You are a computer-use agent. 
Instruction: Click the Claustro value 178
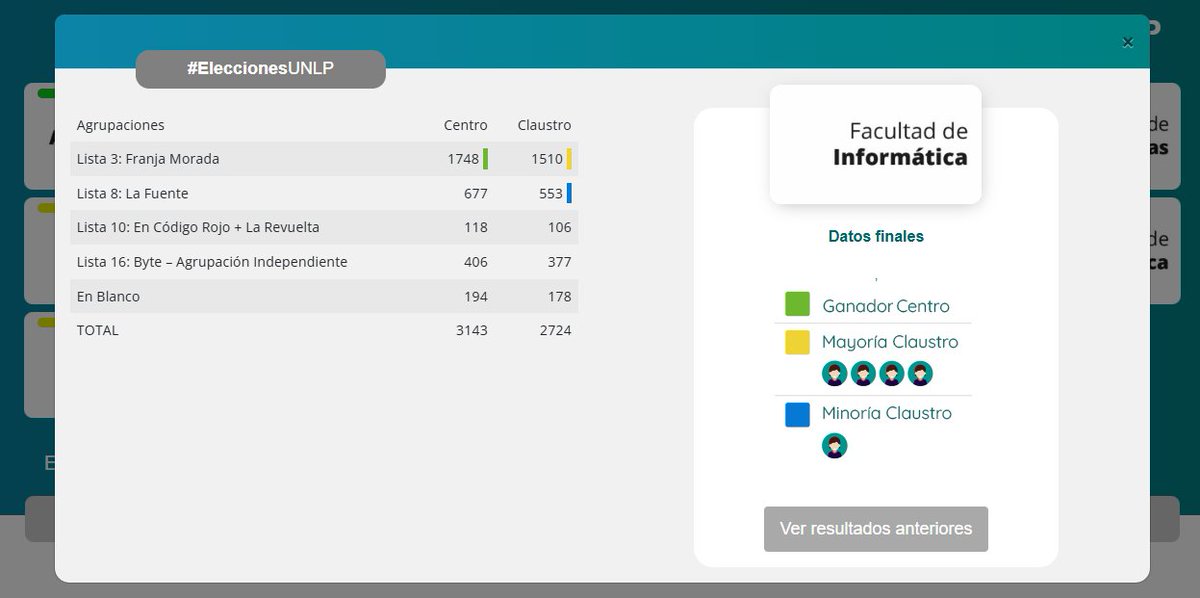(560, 296)
